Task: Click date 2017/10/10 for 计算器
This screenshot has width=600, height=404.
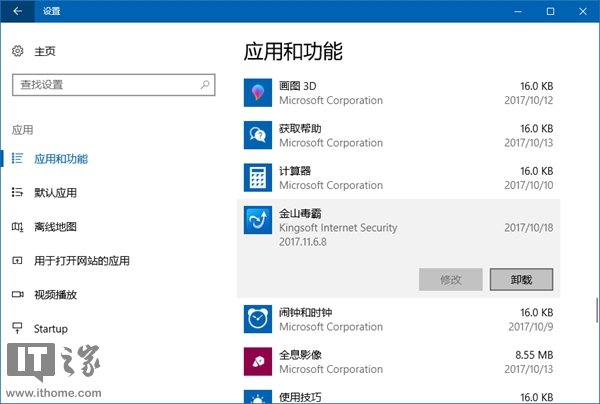Action: tap(529, 185)
